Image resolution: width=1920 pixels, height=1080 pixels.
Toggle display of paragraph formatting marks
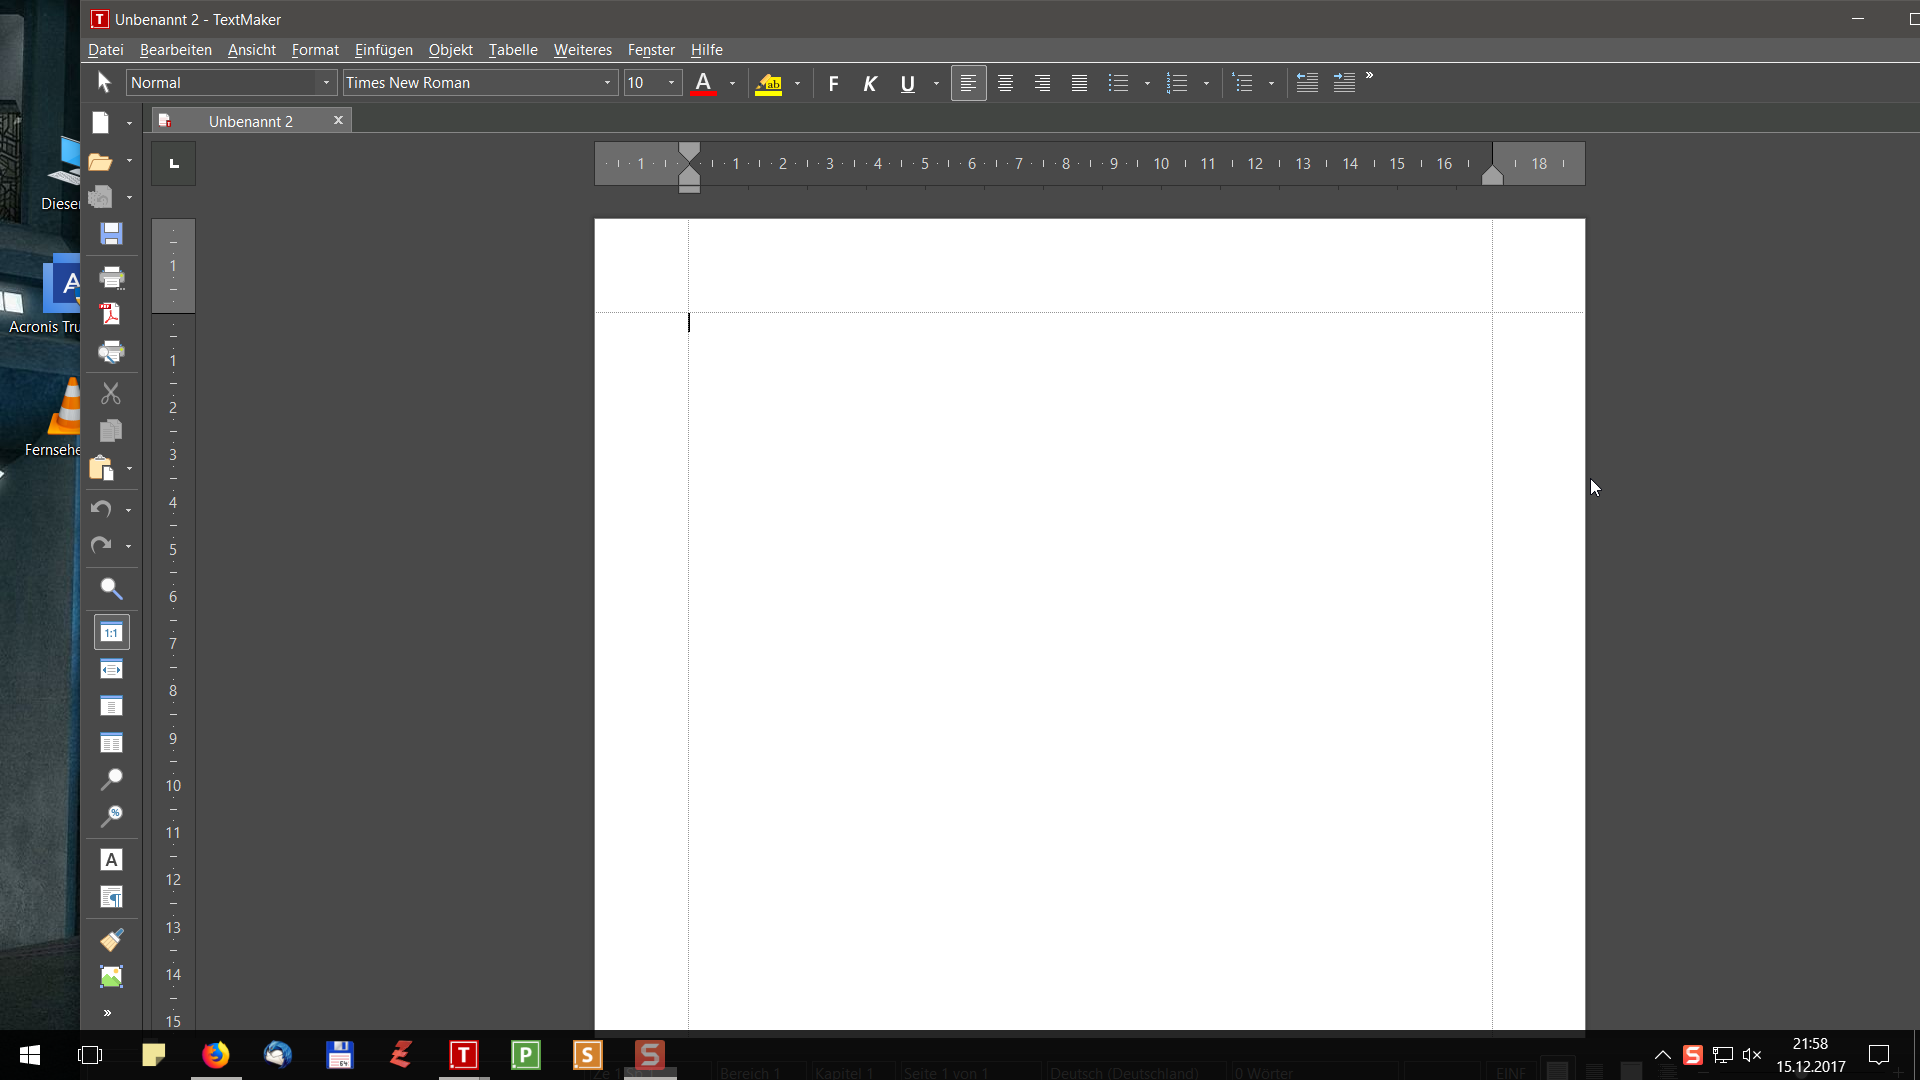tap(111, 897)
